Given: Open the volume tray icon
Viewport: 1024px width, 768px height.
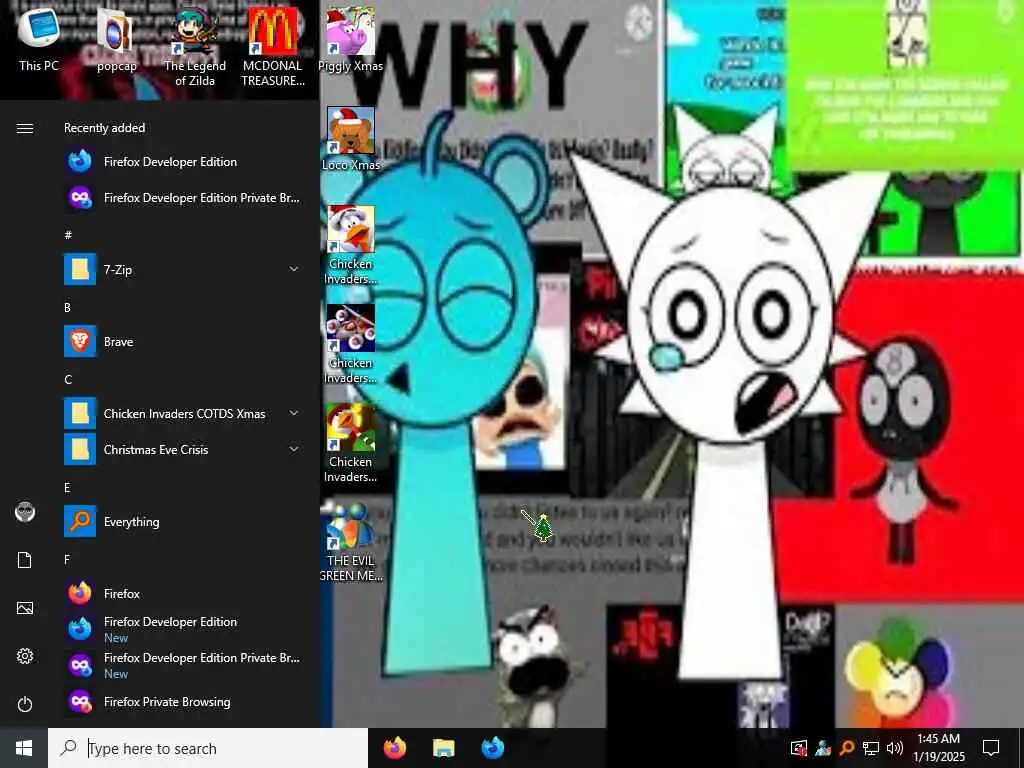Looking at the screenshot, I should 895,748.
